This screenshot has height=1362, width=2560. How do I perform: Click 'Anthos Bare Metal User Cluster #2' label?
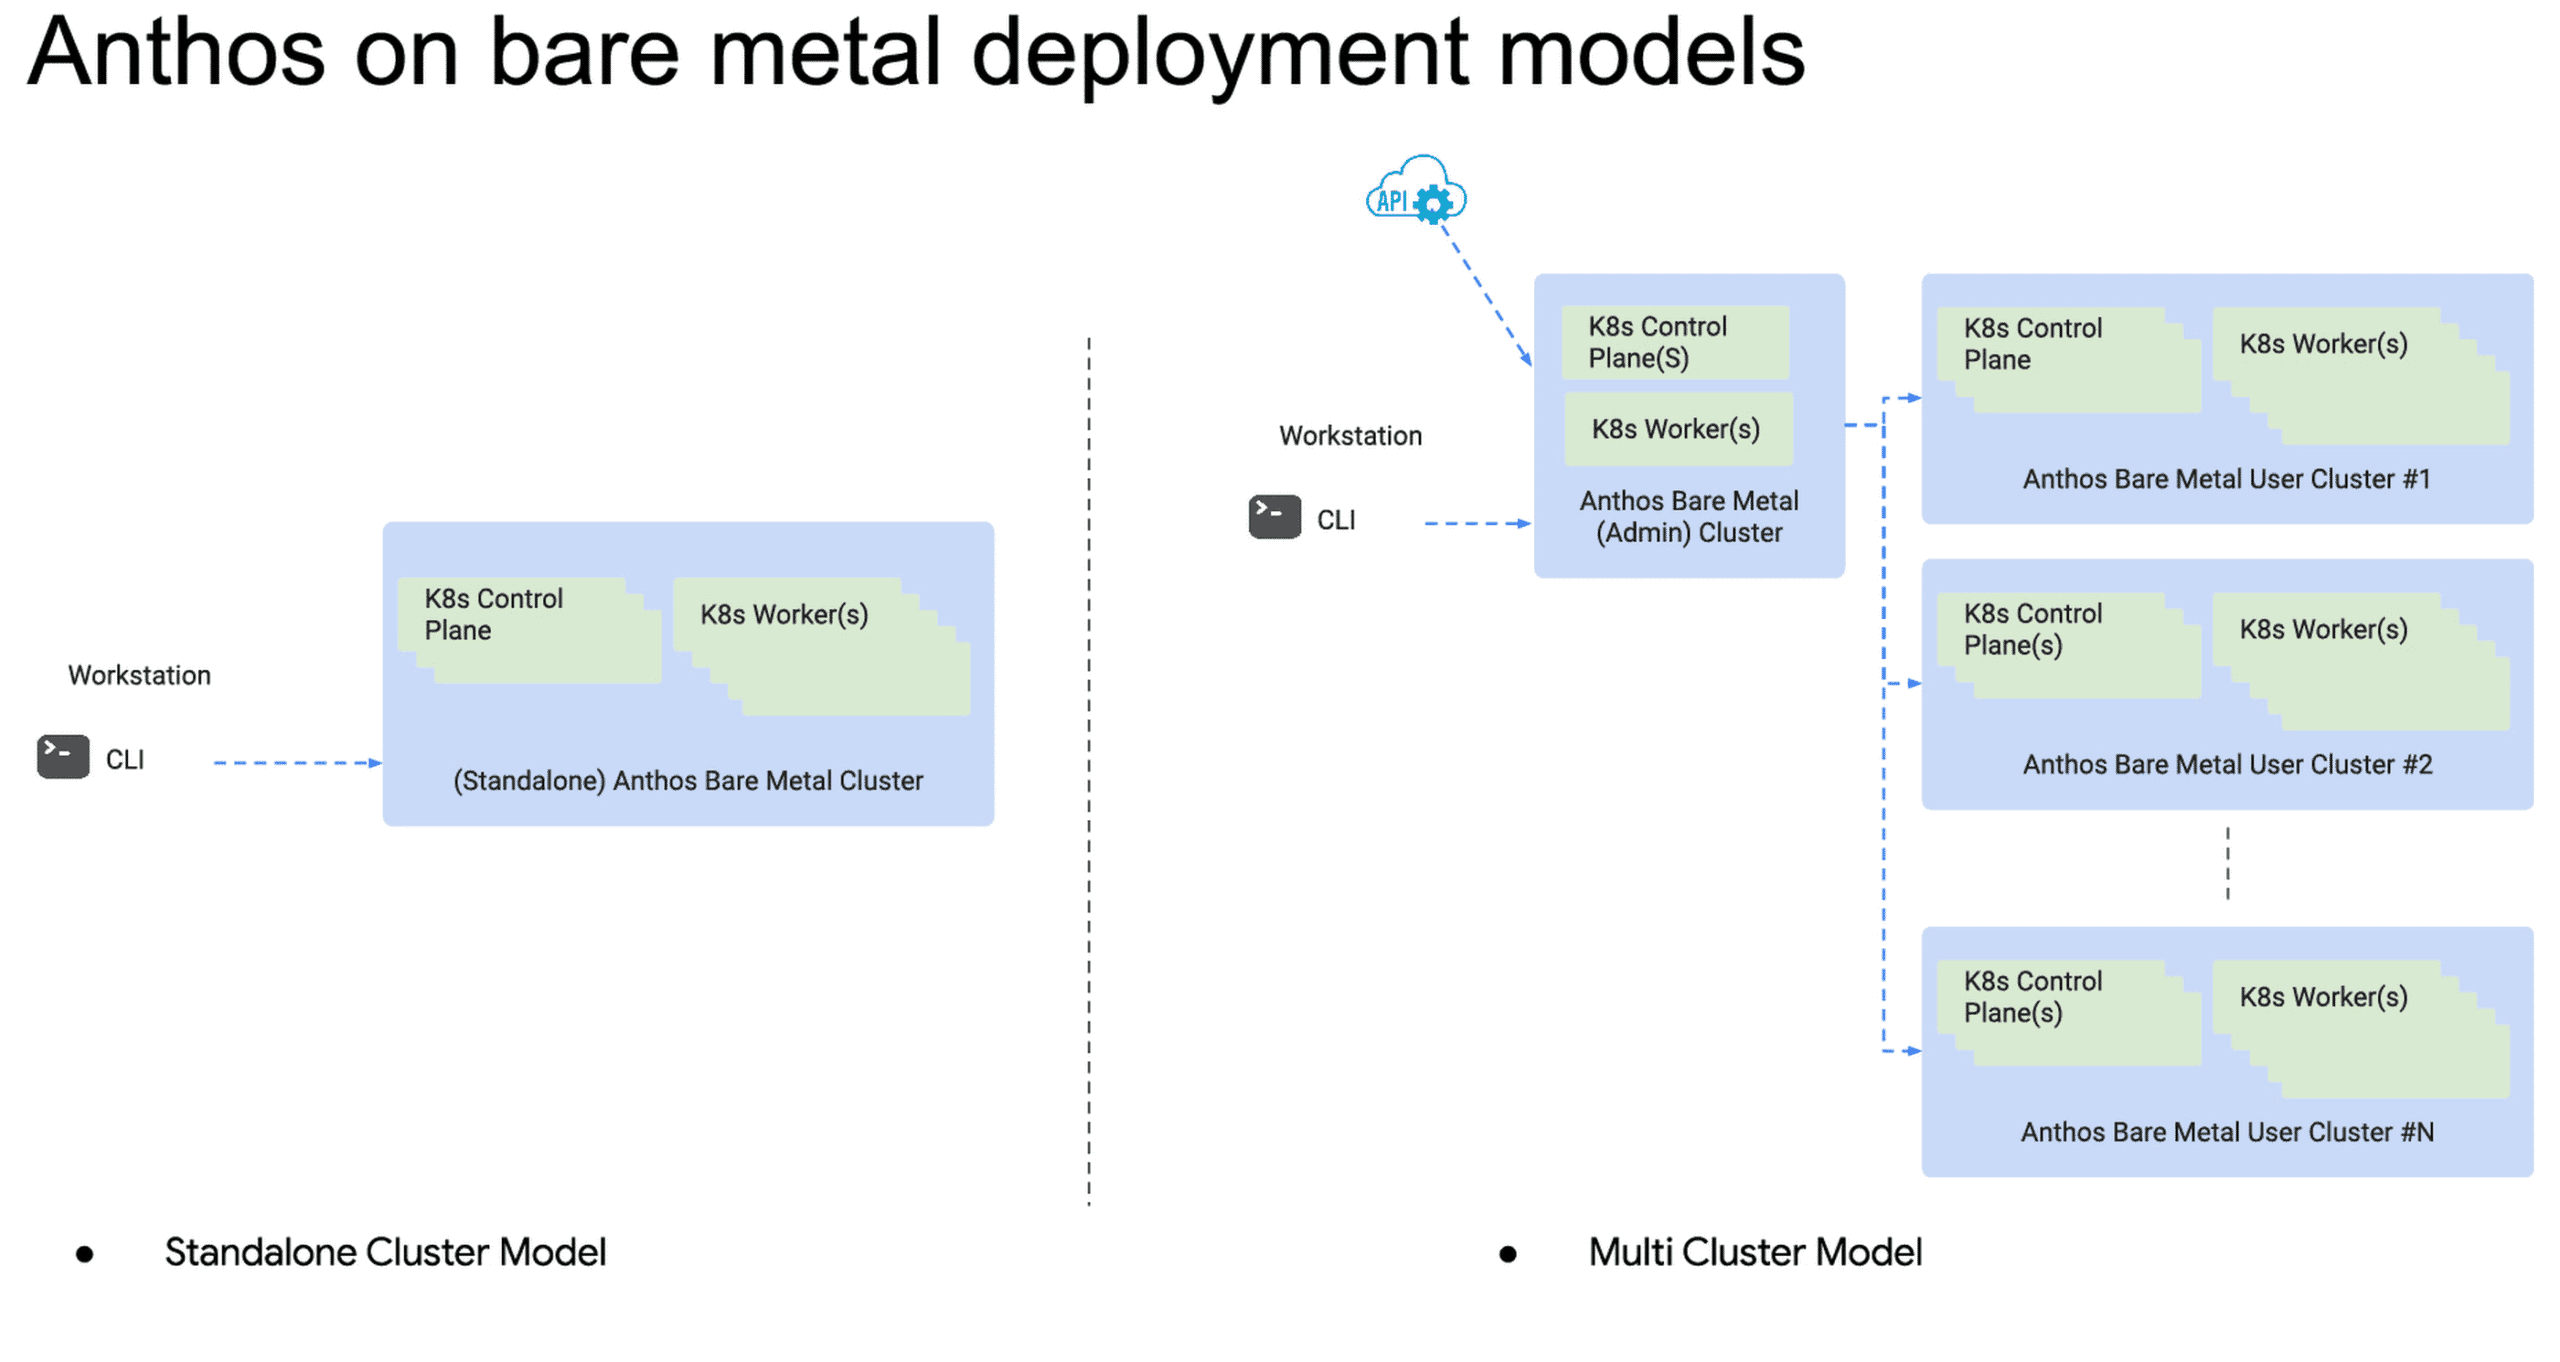click(2227, 764)
